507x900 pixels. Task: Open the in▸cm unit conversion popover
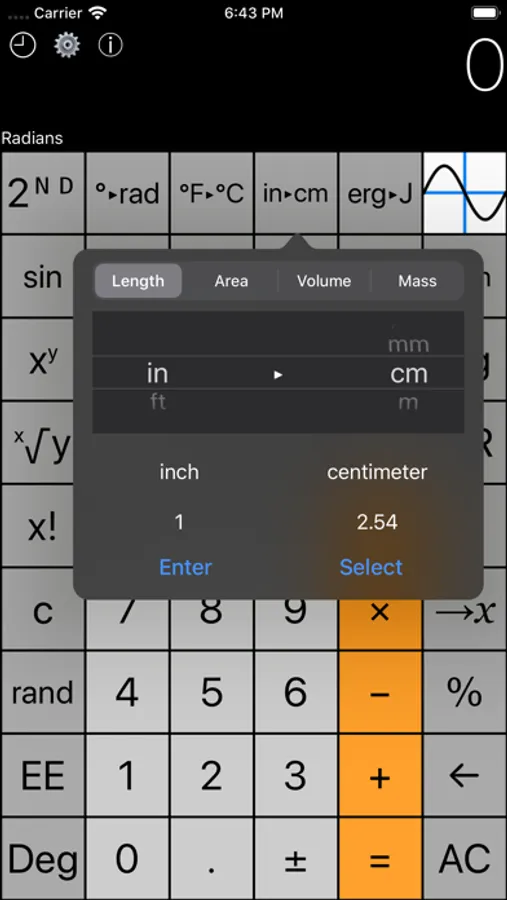[296, 193]
